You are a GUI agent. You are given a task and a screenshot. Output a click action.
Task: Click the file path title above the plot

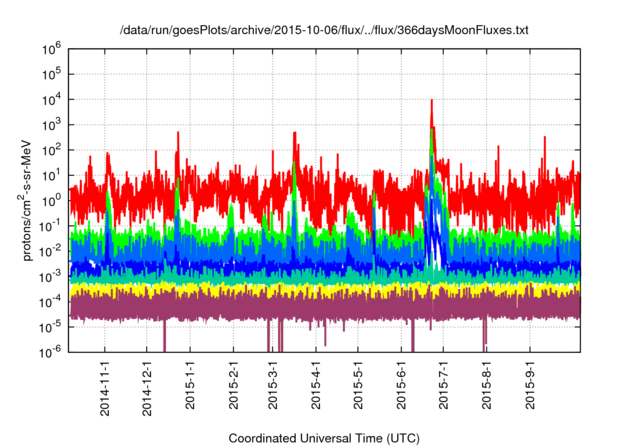319,31
